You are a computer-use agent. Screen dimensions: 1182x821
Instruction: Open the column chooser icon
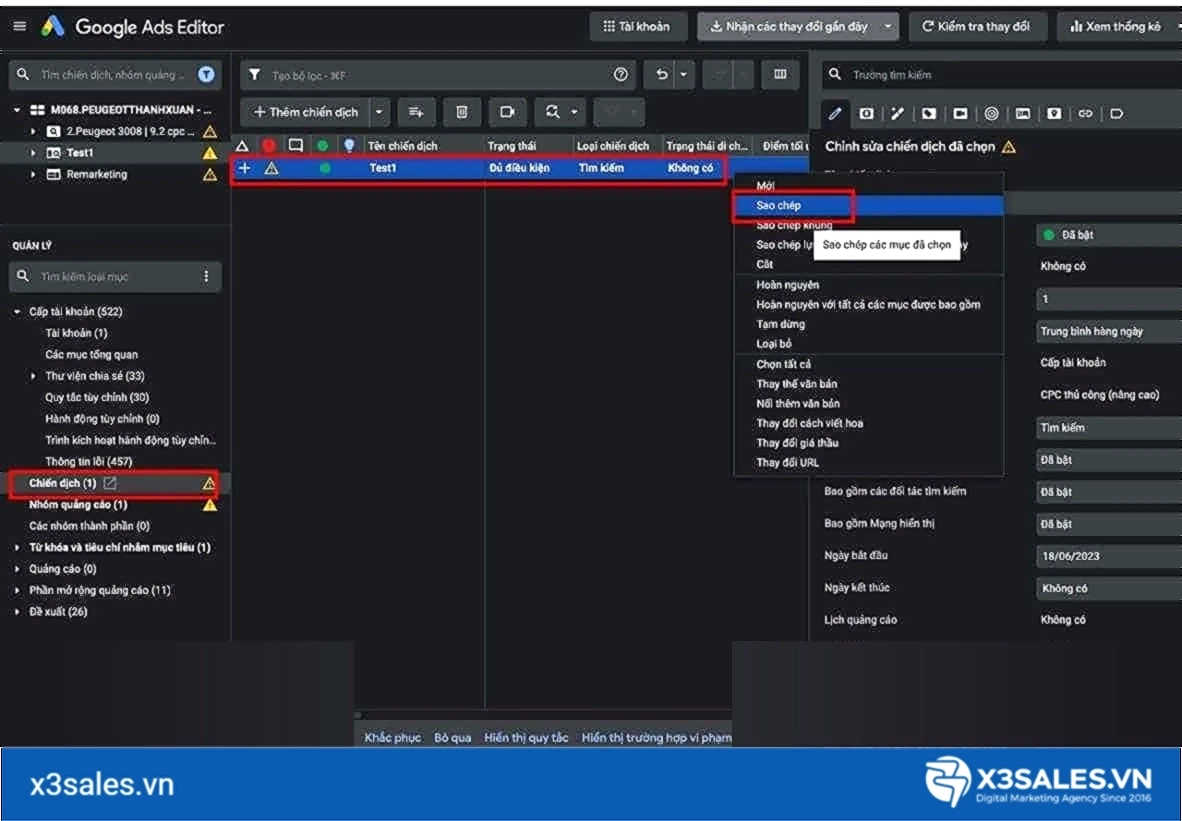[x=780, y=74]
